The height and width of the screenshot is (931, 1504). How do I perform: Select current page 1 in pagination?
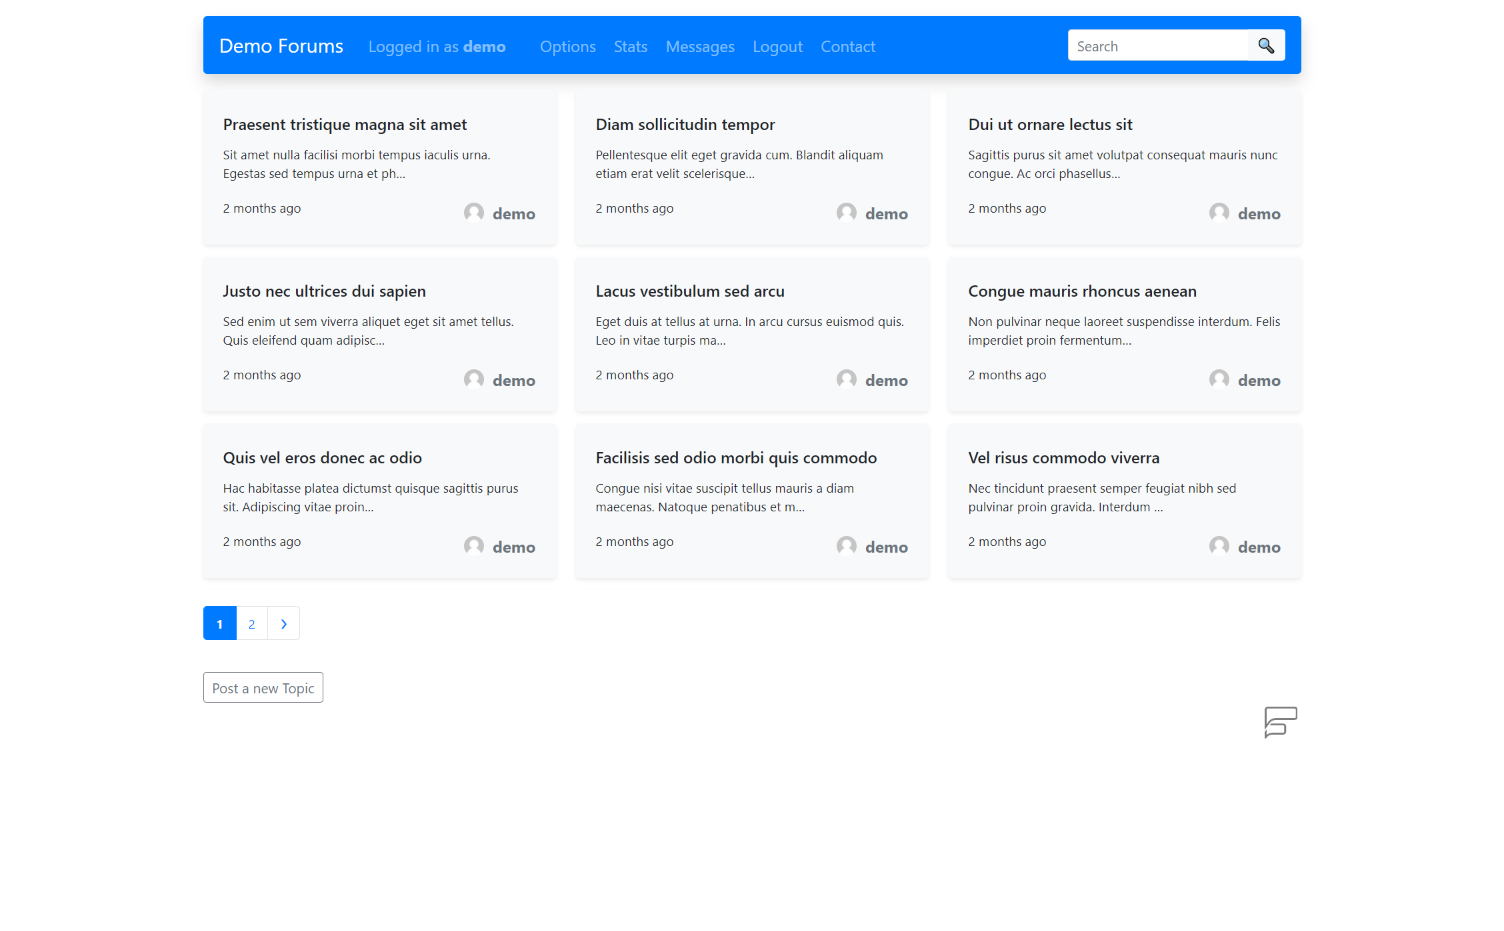click(220, 624)
